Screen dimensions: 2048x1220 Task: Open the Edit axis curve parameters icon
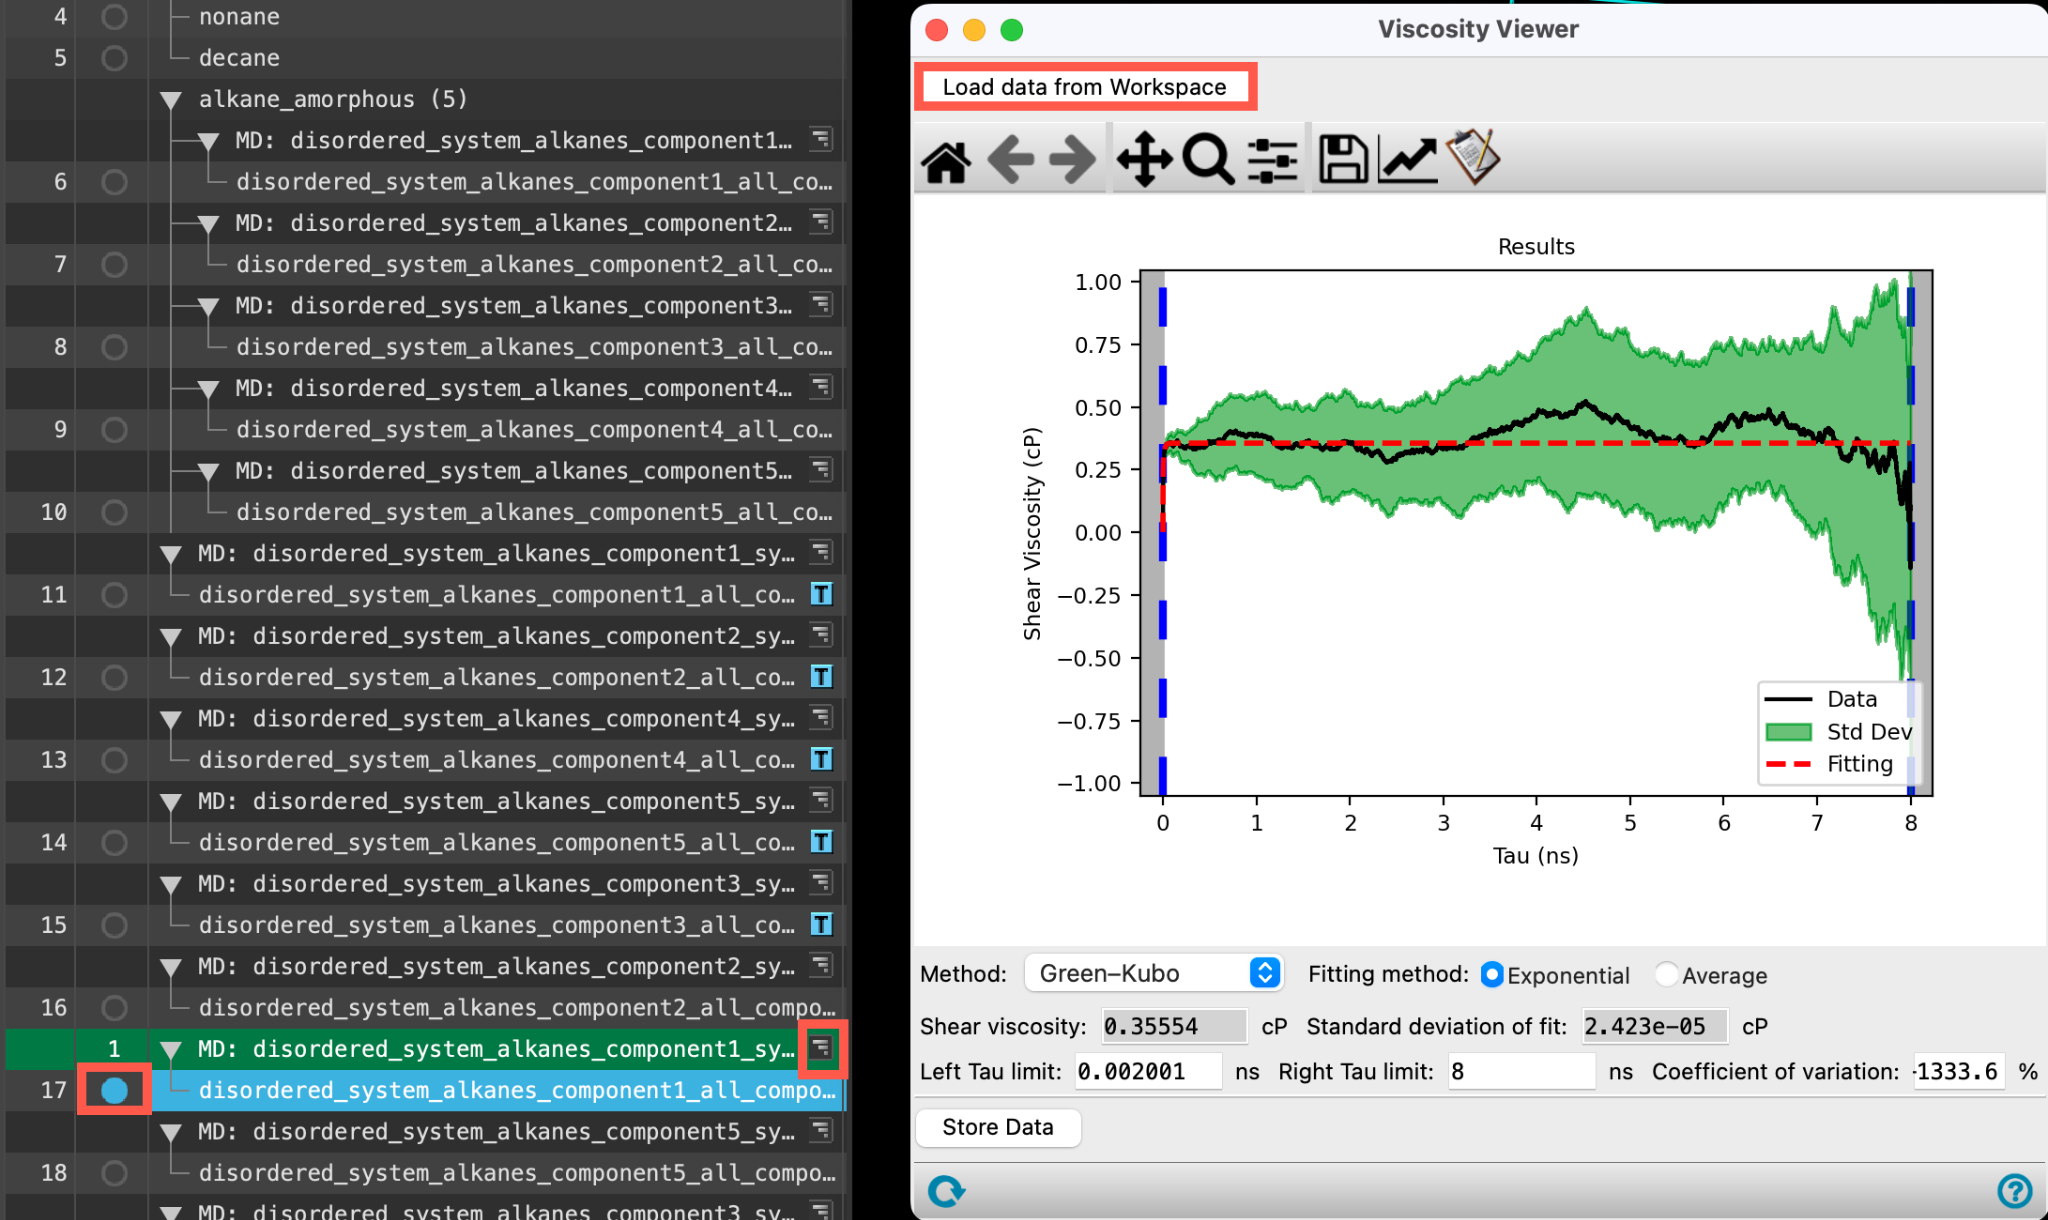(x=1407, y=160)
